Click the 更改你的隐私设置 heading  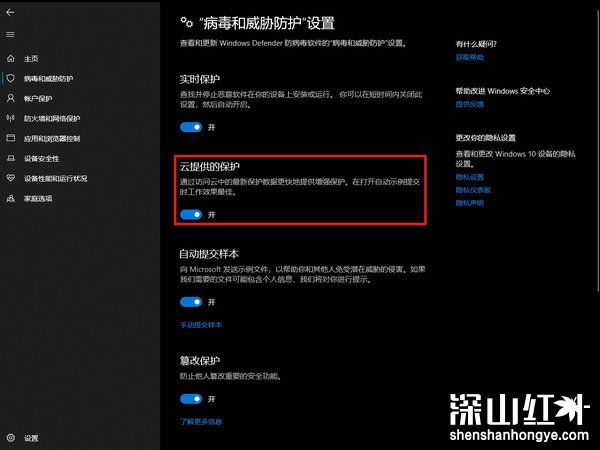coord(486,138)
